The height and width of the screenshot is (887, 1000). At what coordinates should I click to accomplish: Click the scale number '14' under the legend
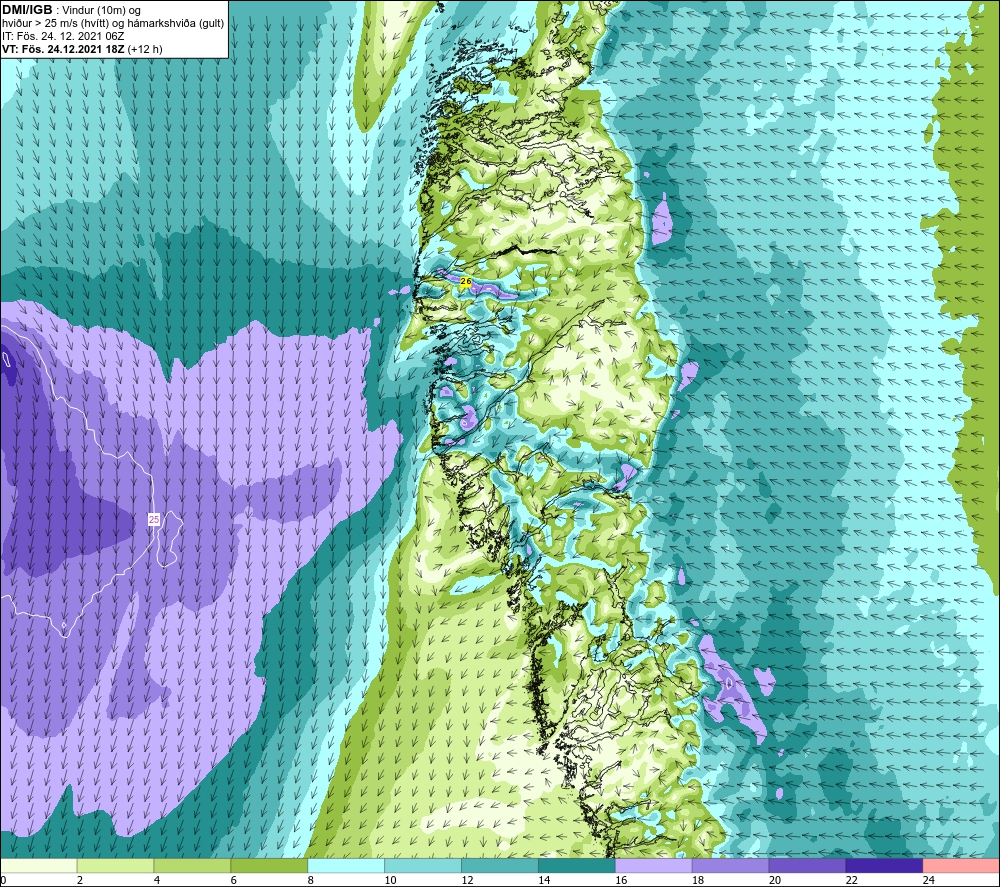click(x=544, y=880)
